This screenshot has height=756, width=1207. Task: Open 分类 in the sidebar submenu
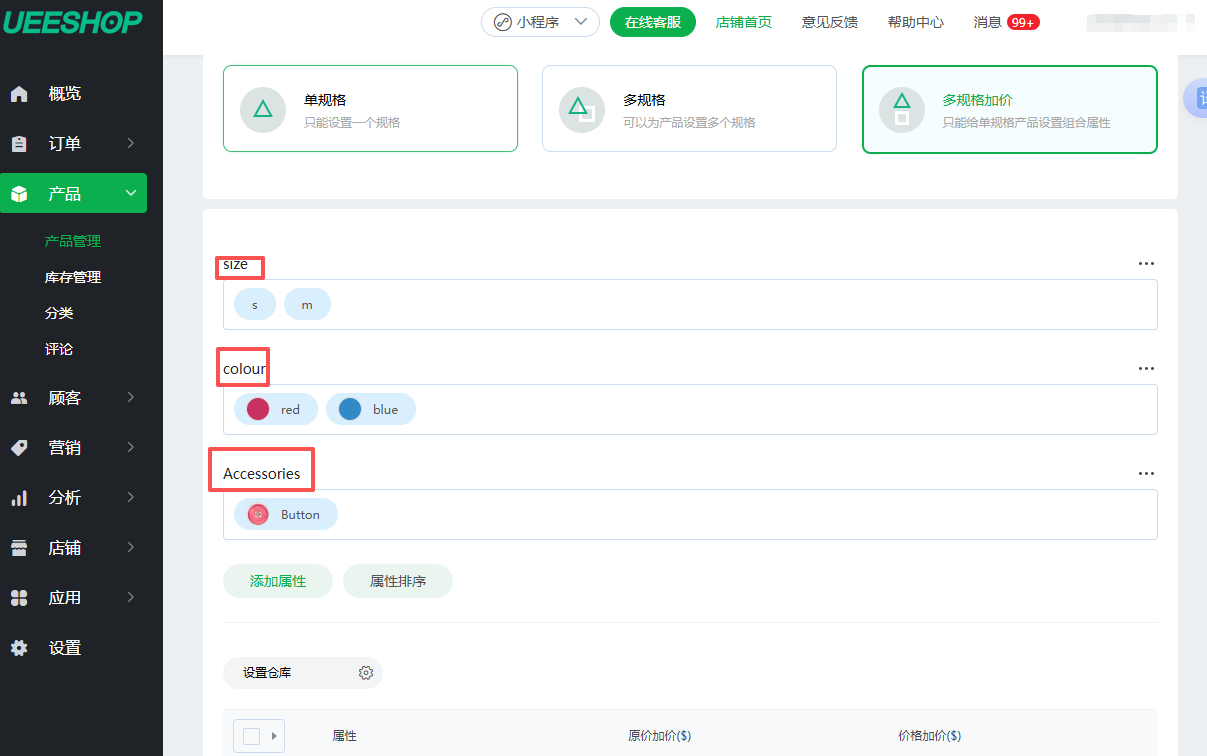[x=59, y=313]
